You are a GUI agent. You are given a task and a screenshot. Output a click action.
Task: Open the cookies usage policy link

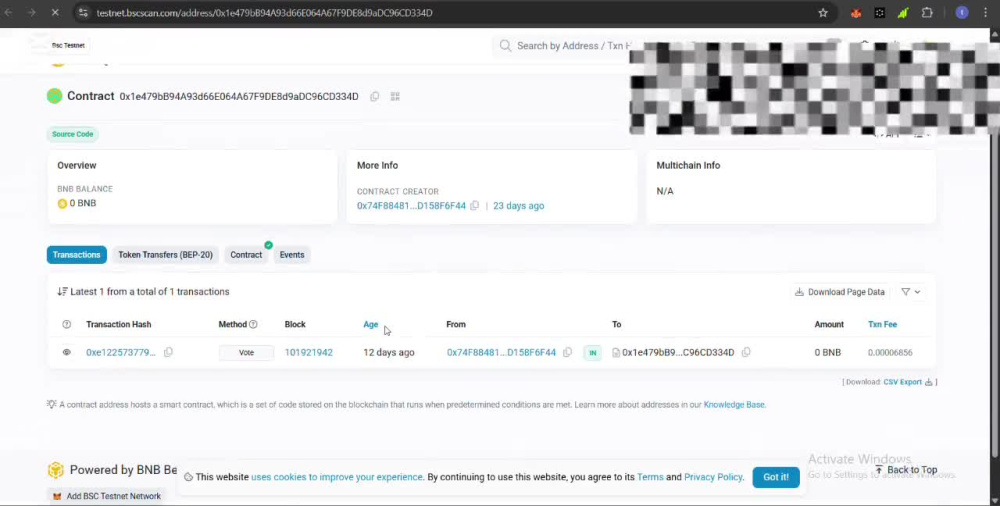(337, 477)
